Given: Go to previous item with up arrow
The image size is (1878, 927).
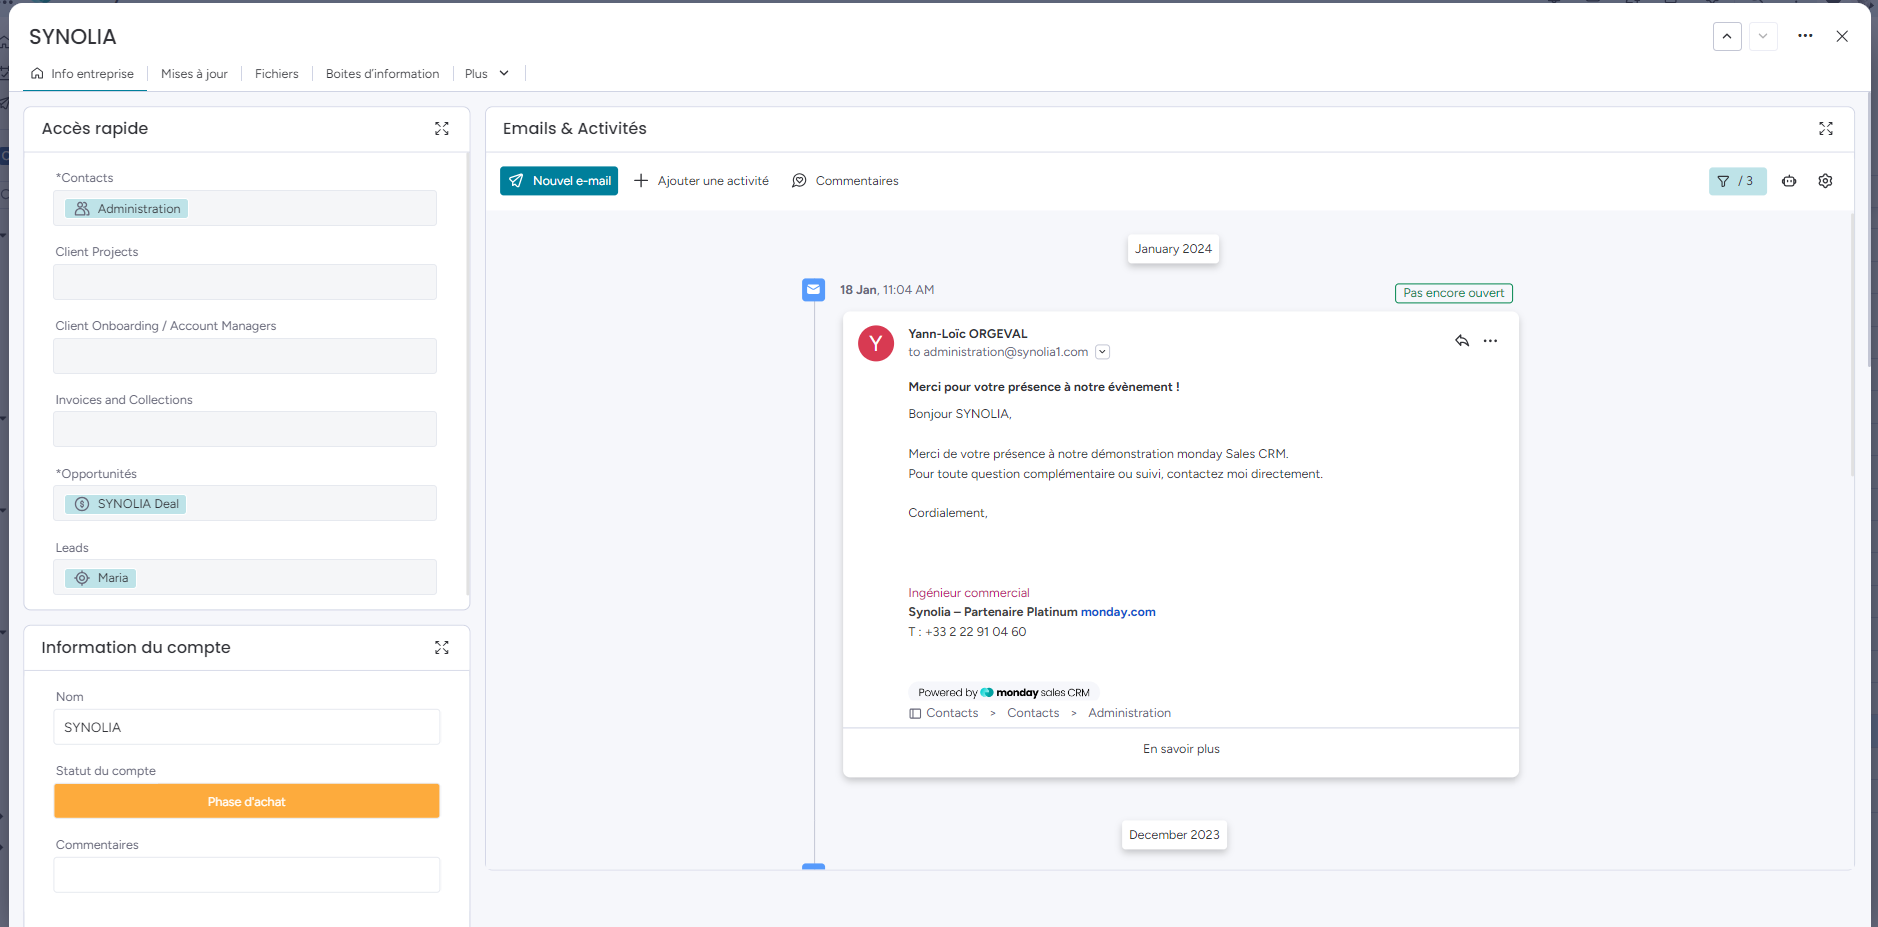Looking at the screenshot, I should pyautogui.click(x=1727, y=36).
